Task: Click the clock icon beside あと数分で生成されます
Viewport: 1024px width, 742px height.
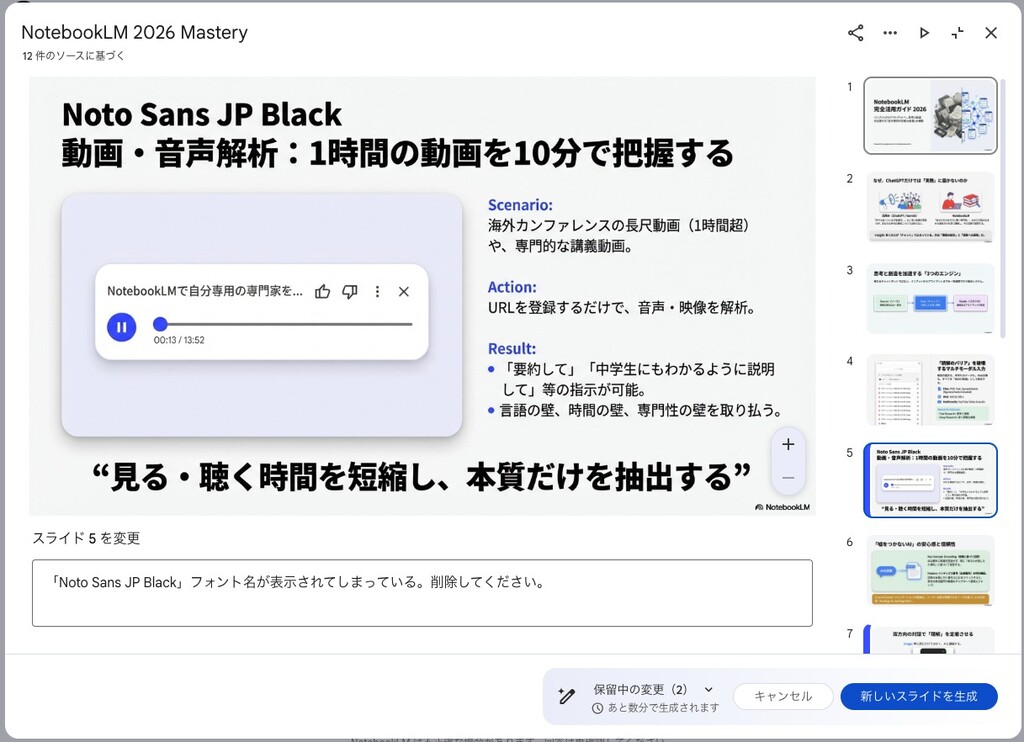Action: click(x=597, y=708)
